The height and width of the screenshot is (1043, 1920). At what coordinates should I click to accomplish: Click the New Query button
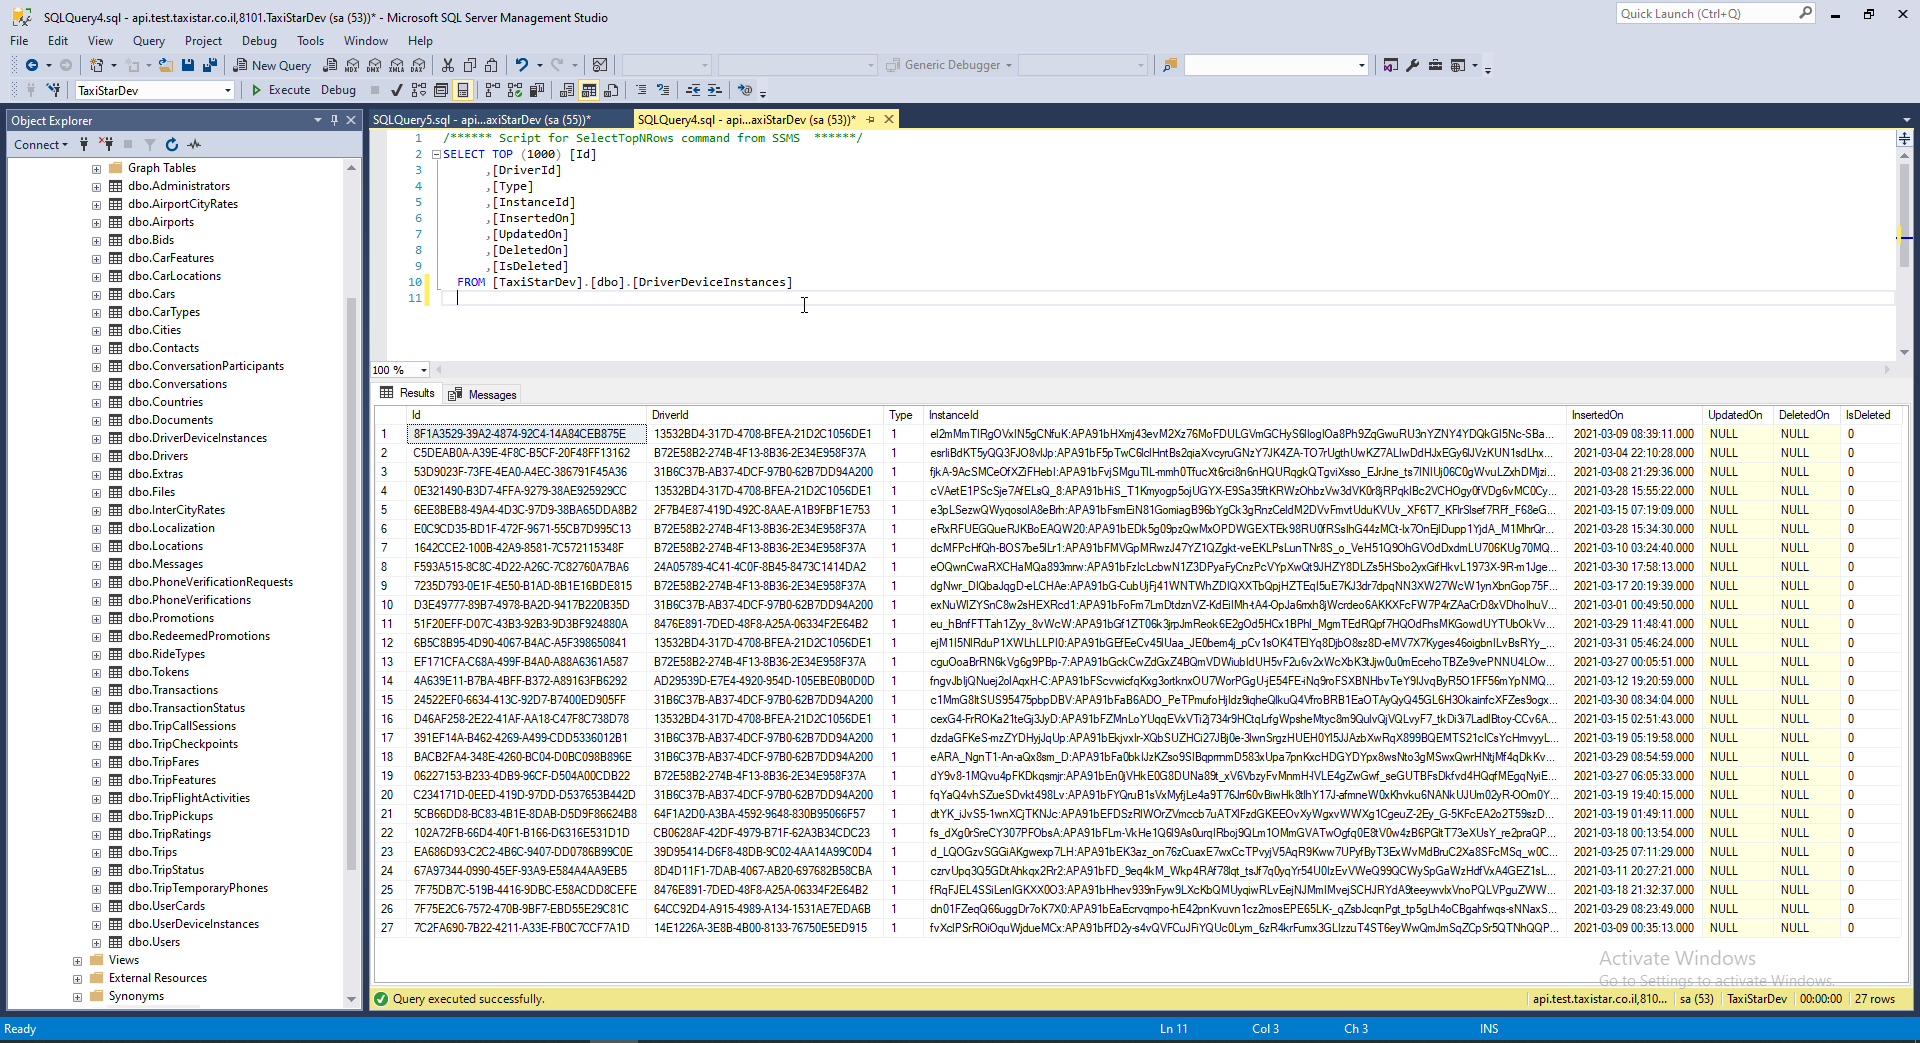272,65
